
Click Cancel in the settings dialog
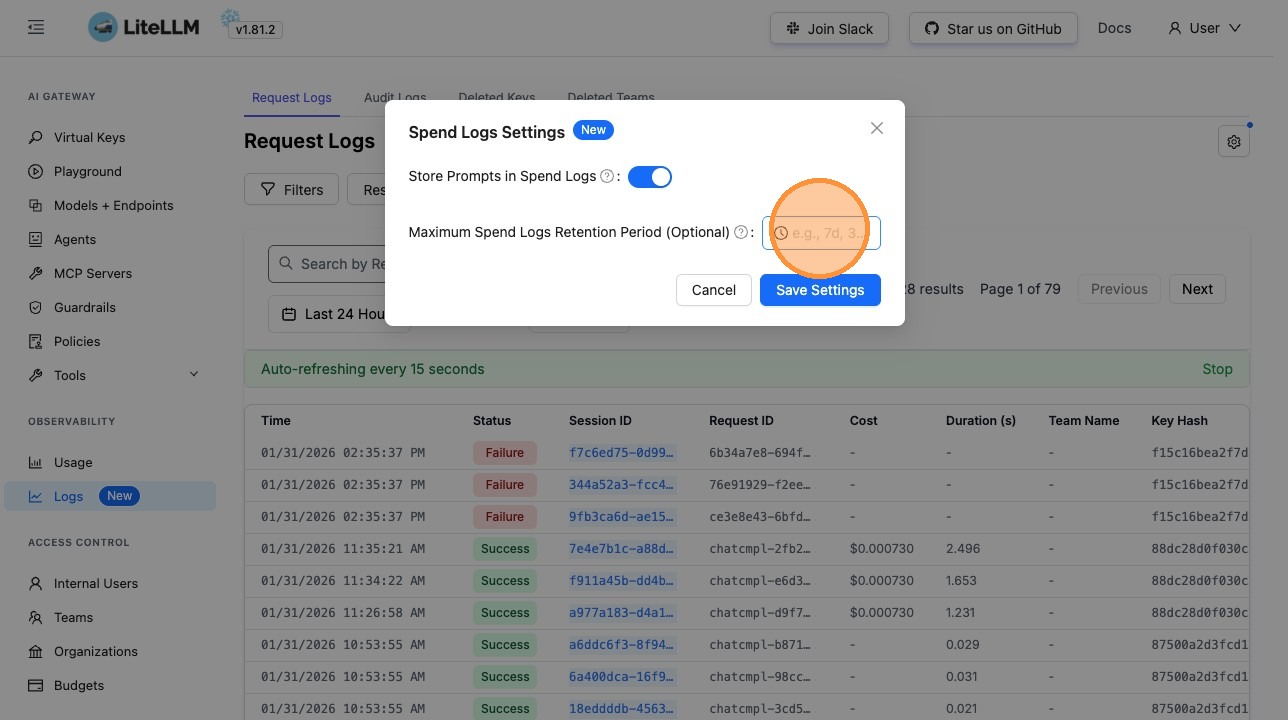pos(713,290)
